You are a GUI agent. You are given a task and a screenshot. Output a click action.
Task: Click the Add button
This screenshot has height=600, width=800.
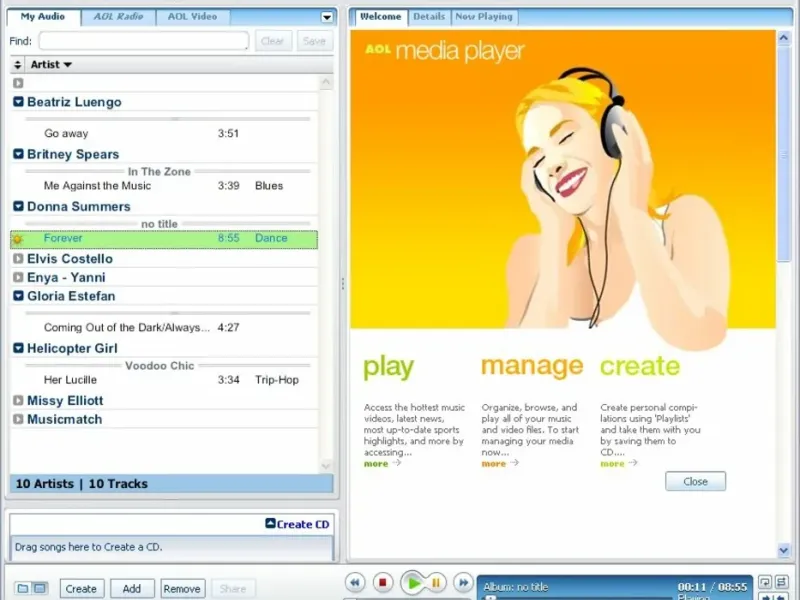click(132, 589)
